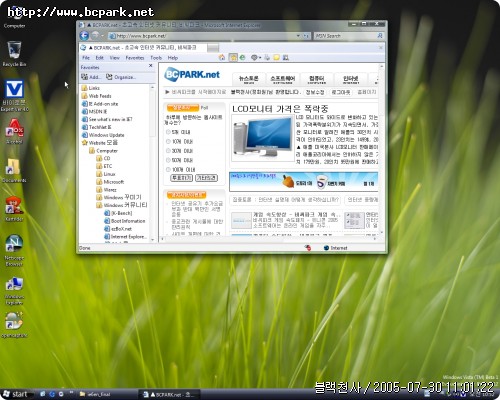Screen dimensions: 500x400
Task: Open the Windows Update favorite link
Action: [103, 135]
